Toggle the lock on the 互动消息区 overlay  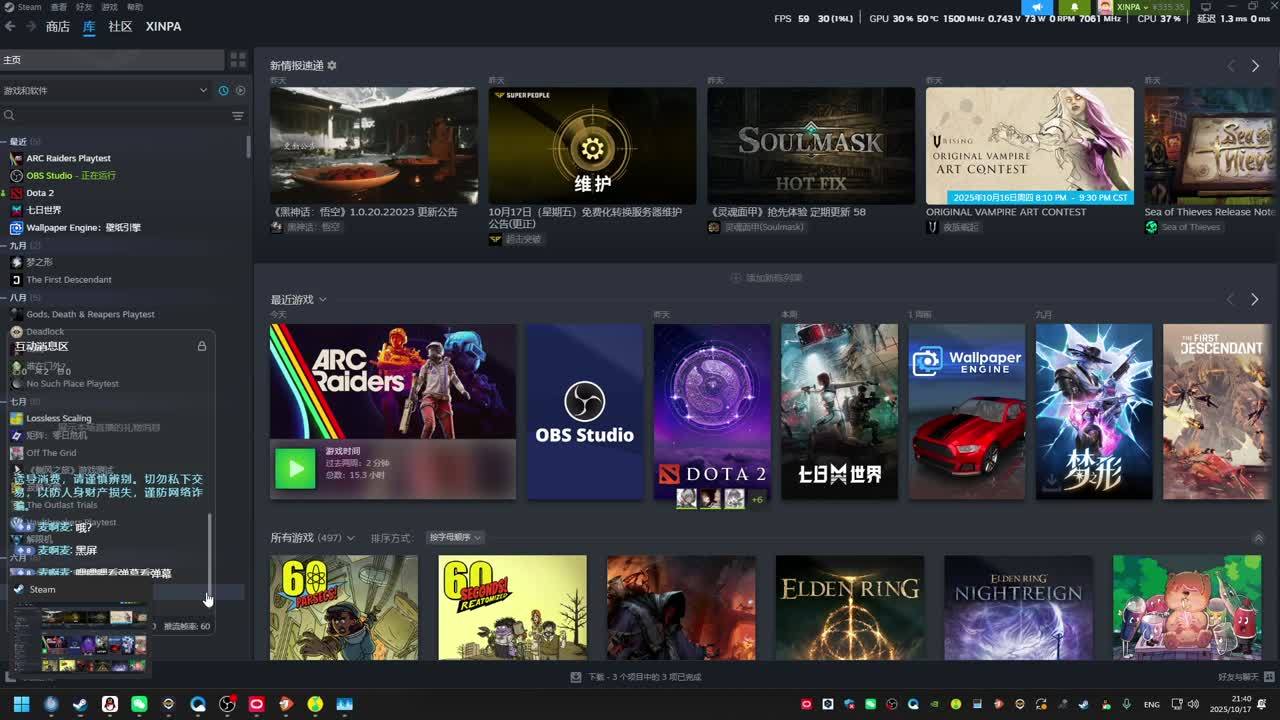201,346
